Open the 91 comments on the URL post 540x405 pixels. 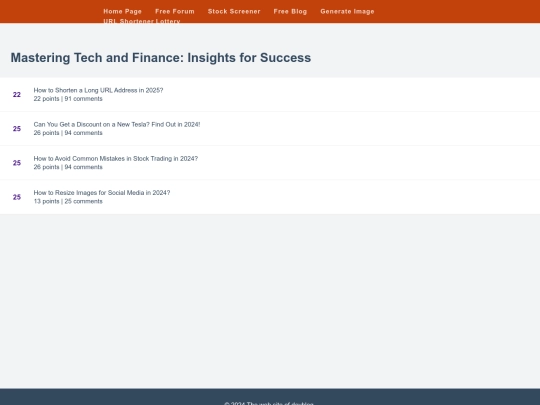(x=83, y=99)
